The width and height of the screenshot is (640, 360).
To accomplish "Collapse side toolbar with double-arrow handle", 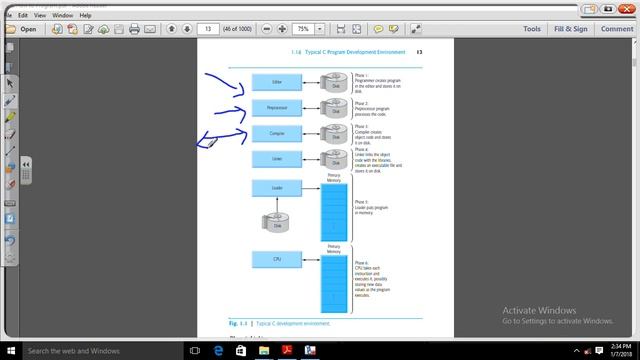I will coord(26,164).
